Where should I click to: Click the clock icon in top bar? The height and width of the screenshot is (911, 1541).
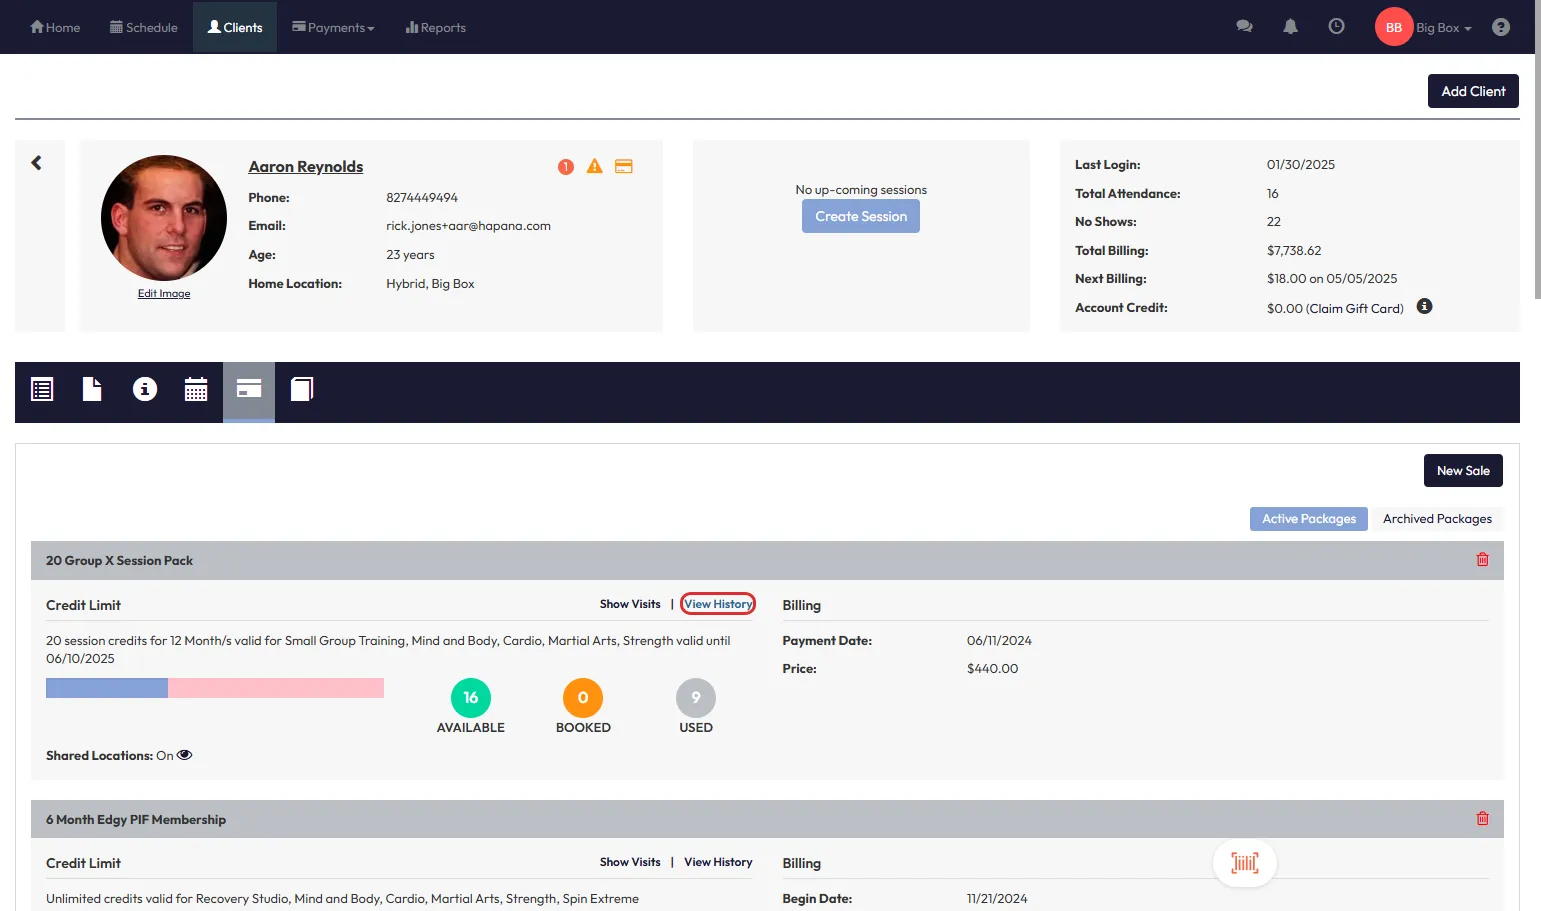tap(1336, 27)
